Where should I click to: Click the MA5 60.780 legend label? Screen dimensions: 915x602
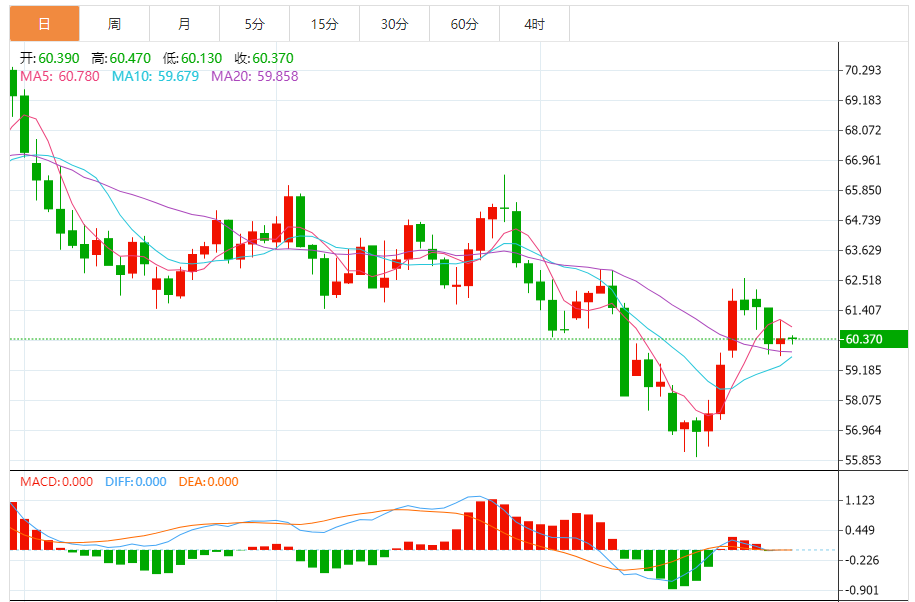pos(60,76)
